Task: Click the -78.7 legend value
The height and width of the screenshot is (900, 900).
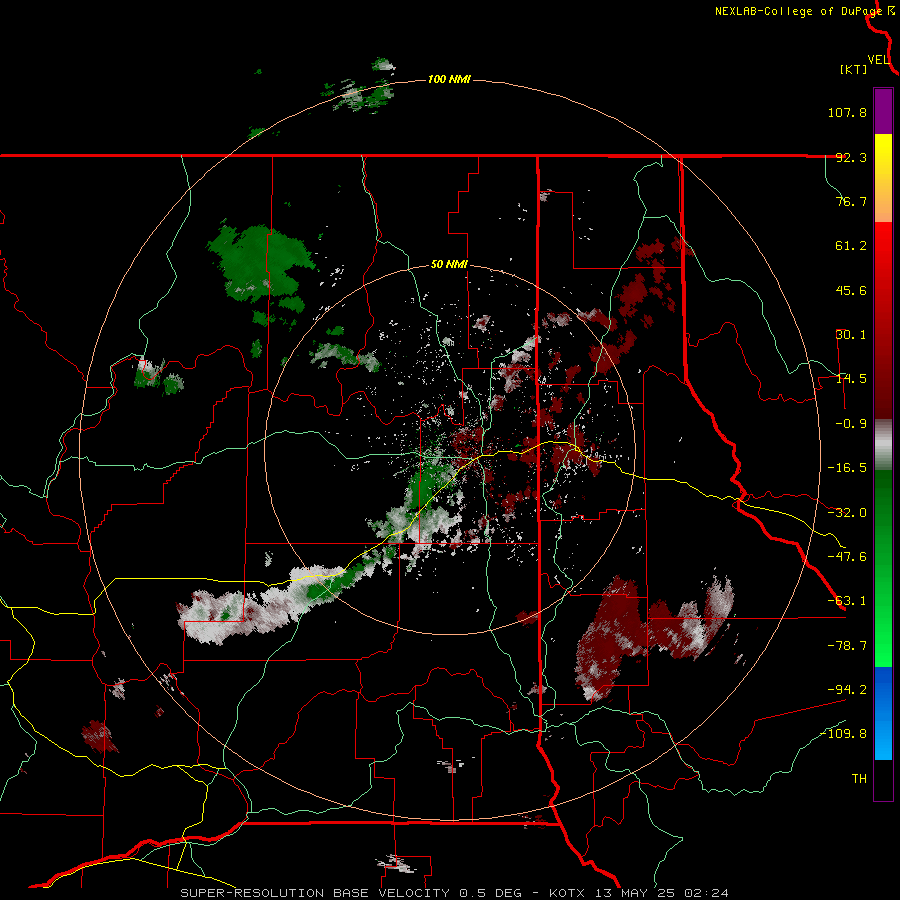Action: pyautogui.click(x=847, y=646)
